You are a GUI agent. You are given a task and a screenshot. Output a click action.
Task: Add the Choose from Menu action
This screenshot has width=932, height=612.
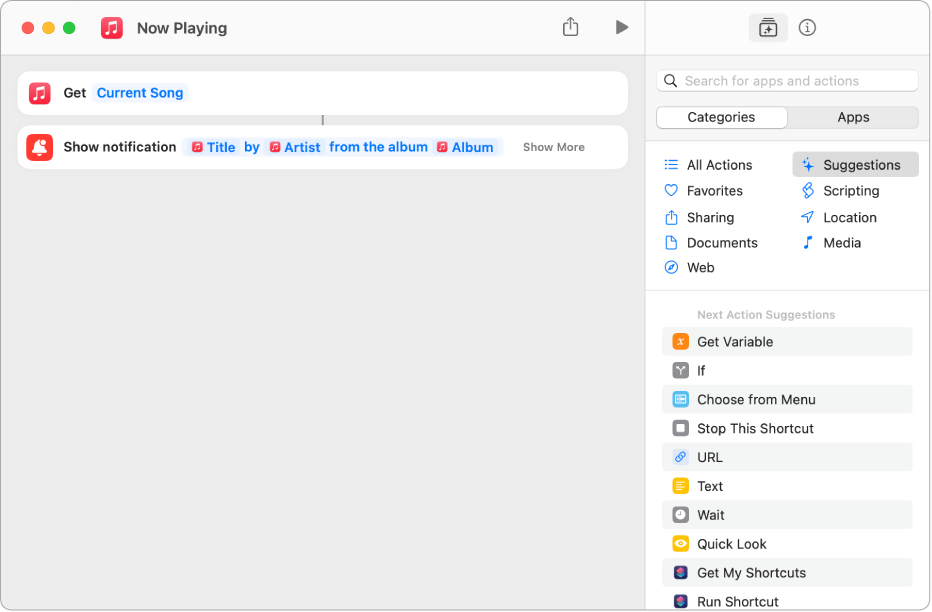(x=756, y=400)
